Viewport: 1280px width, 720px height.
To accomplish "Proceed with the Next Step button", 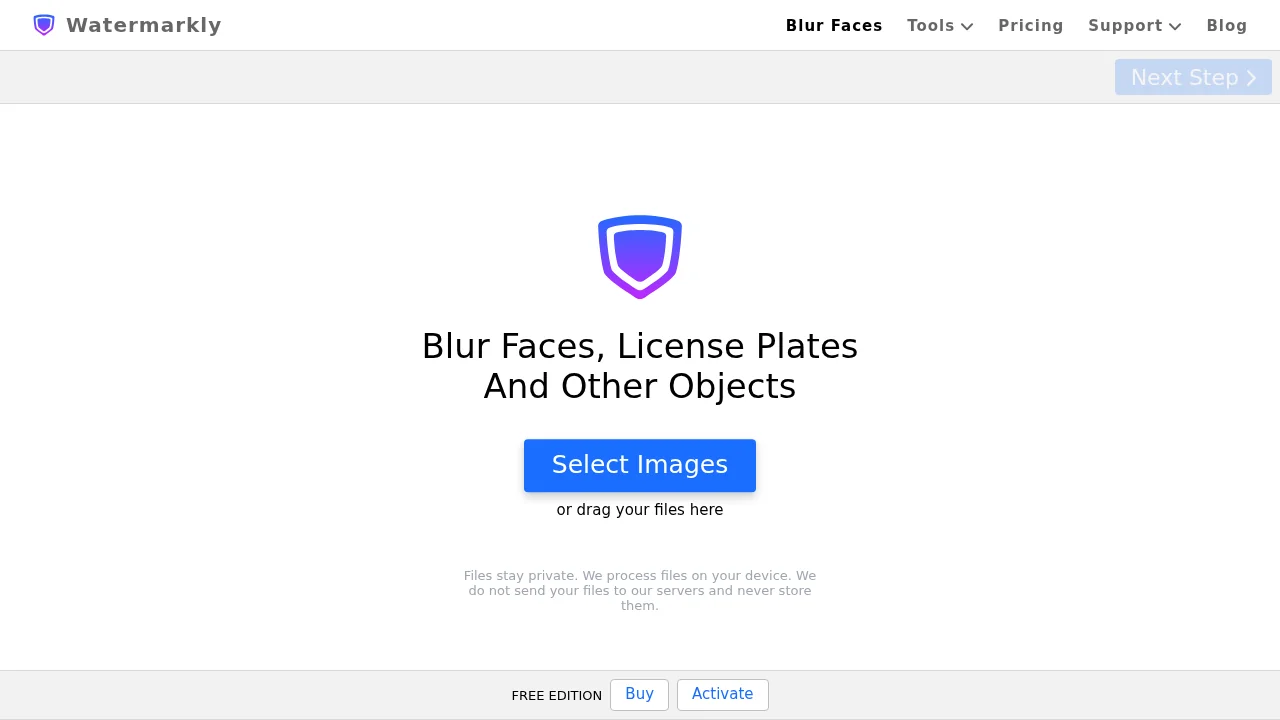I will point(1185,77).
